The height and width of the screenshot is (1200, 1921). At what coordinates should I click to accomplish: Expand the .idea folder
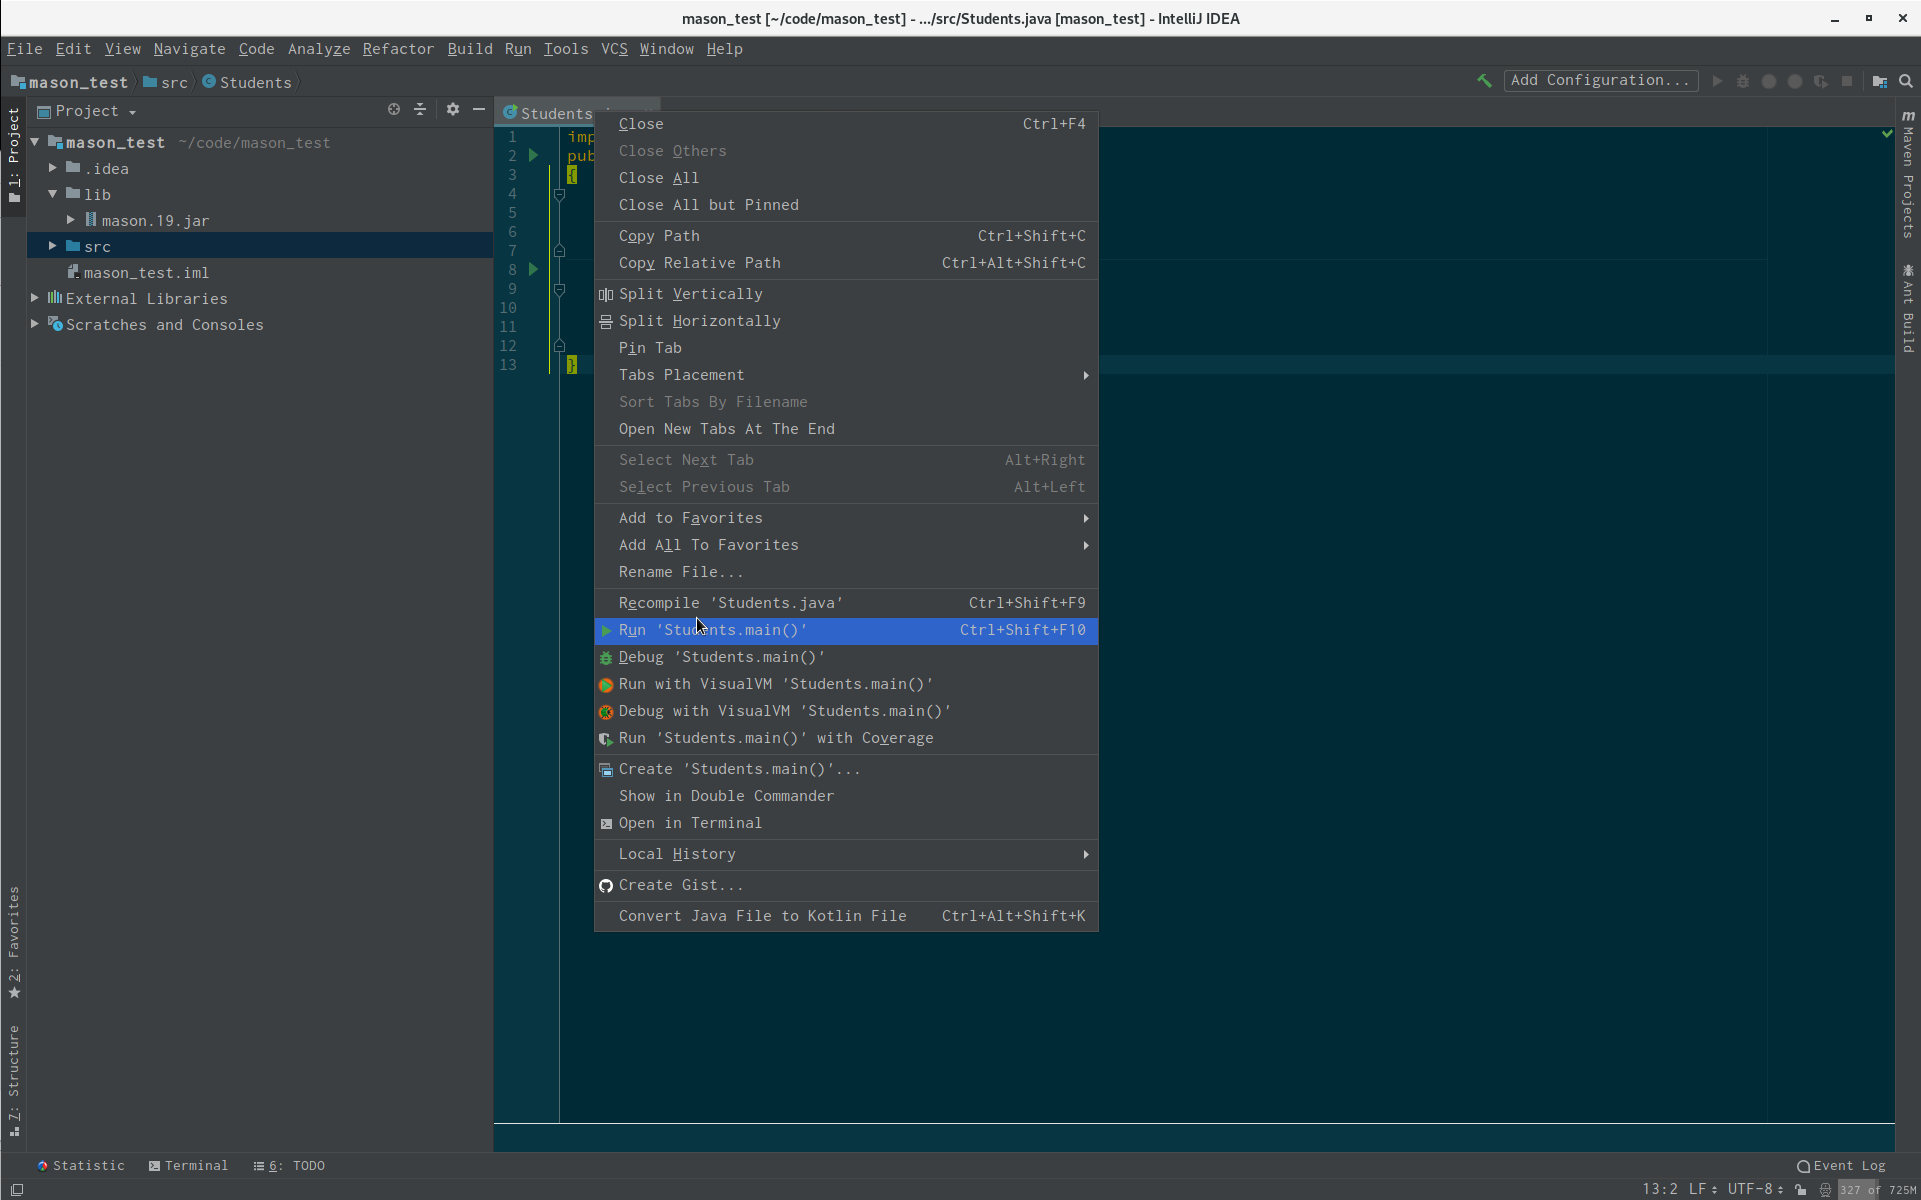pyautogui.click(x=53, y=168)
